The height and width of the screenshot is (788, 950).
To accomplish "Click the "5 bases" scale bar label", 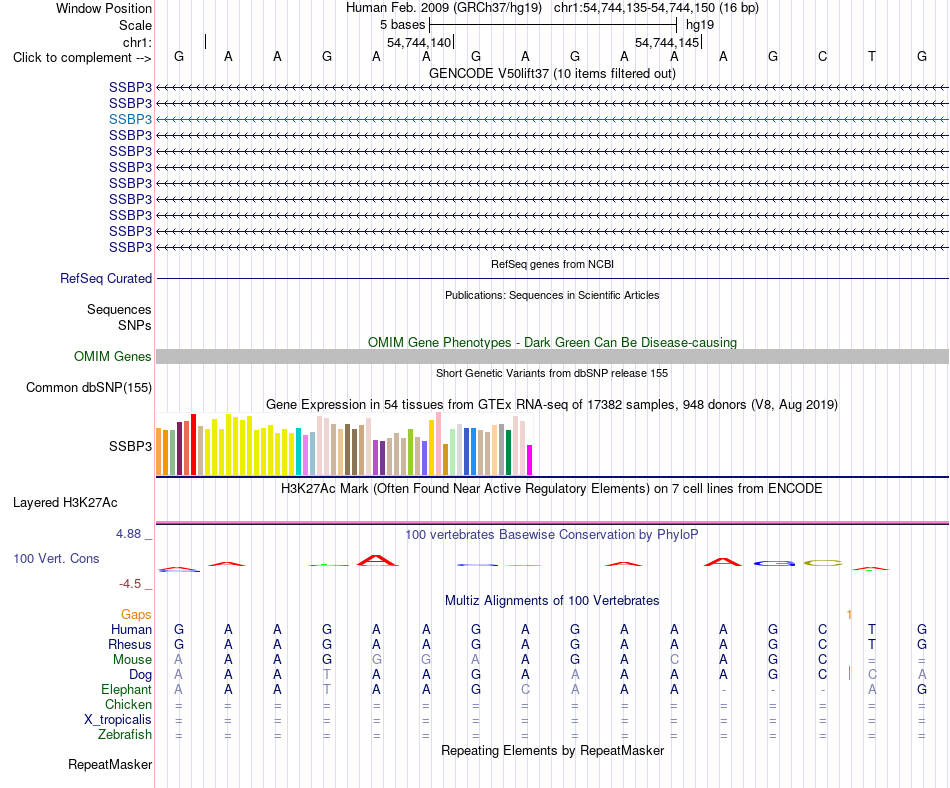I will (402, 25).
